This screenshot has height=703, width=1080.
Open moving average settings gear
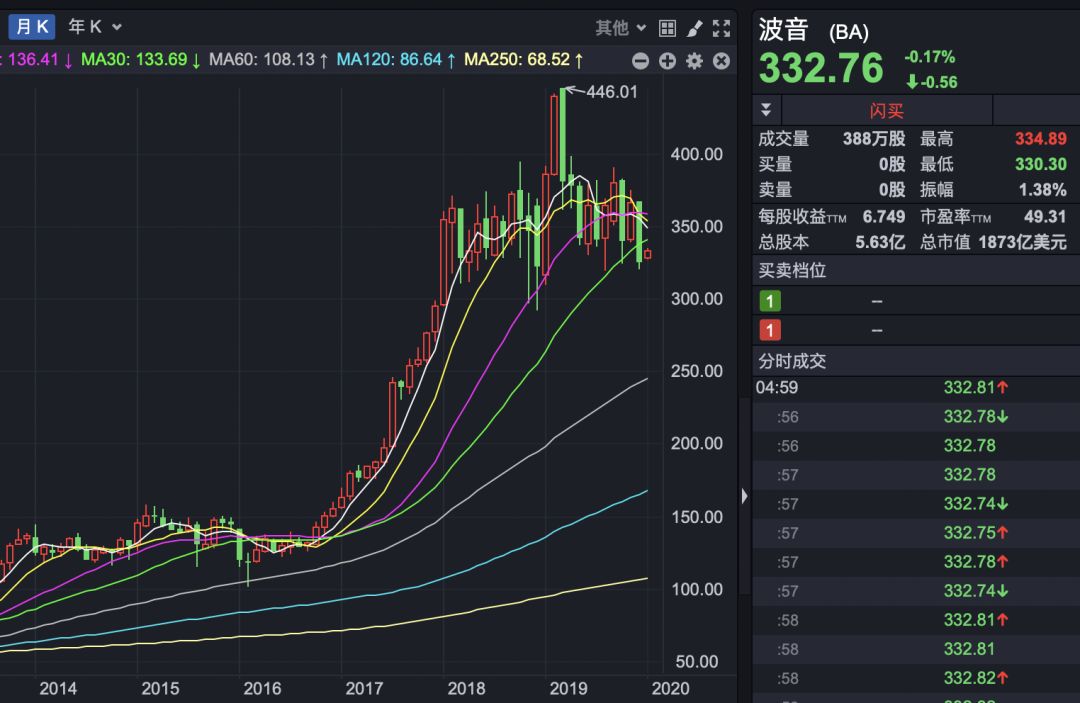[694, 61]
